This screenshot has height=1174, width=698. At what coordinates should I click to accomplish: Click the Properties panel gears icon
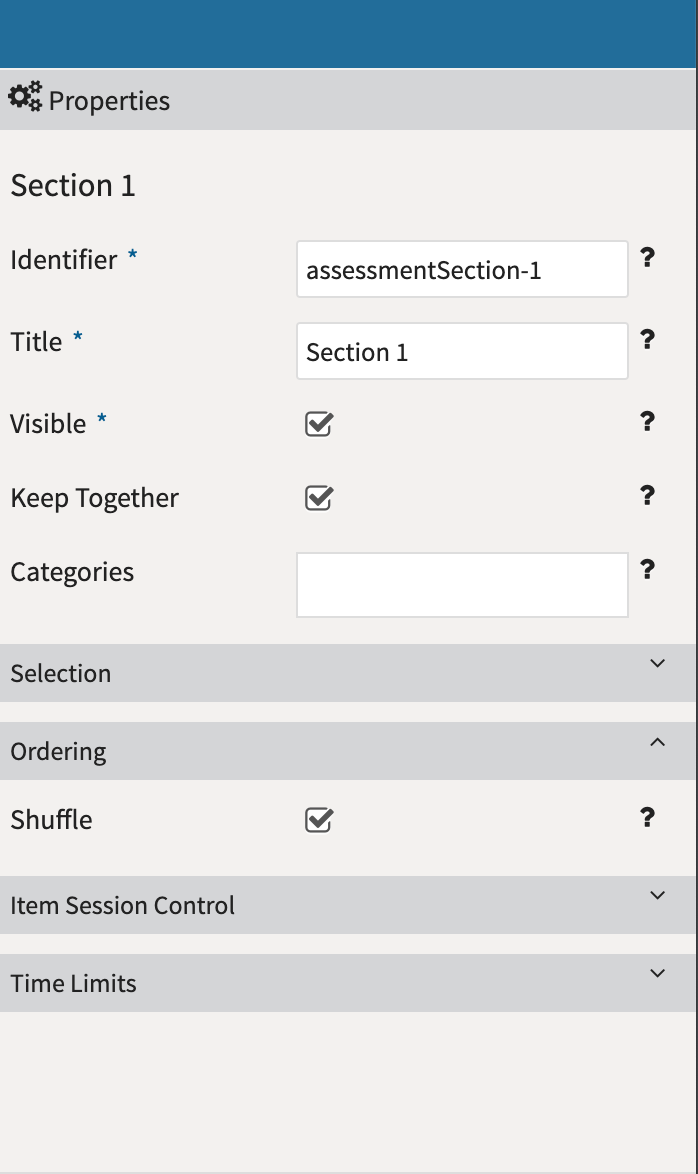pos(24,97)
